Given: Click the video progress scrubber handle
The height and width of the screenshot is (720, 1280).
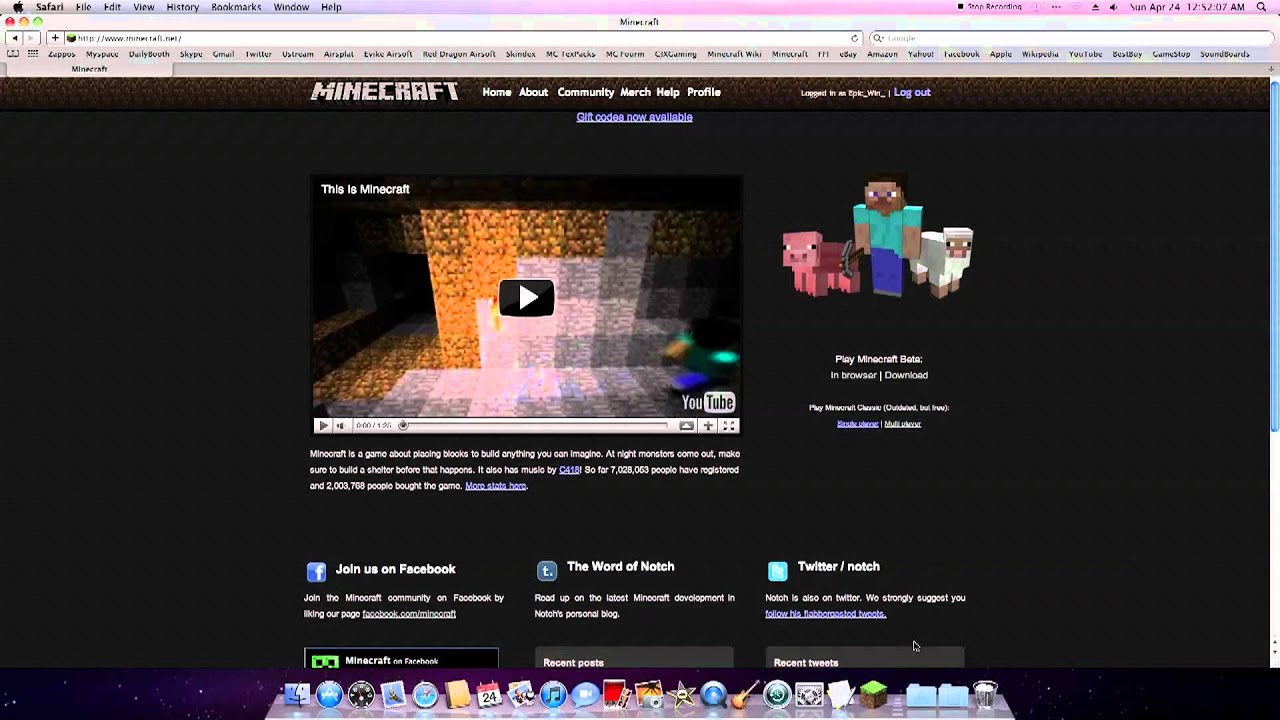Looking at the screenshot, I should click(403, 425).
